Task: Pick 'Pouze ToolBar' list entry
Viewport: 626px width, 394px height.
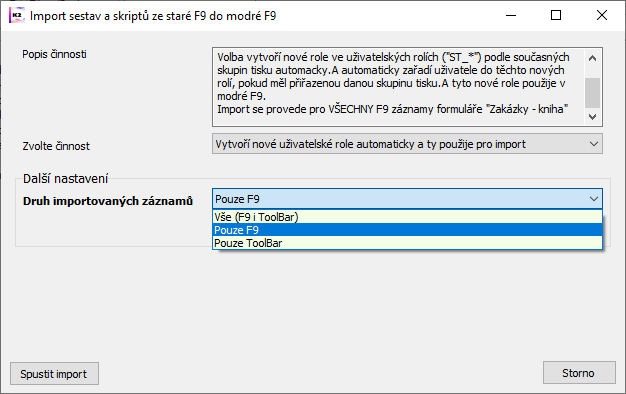Action: click(x=407, y=243)
